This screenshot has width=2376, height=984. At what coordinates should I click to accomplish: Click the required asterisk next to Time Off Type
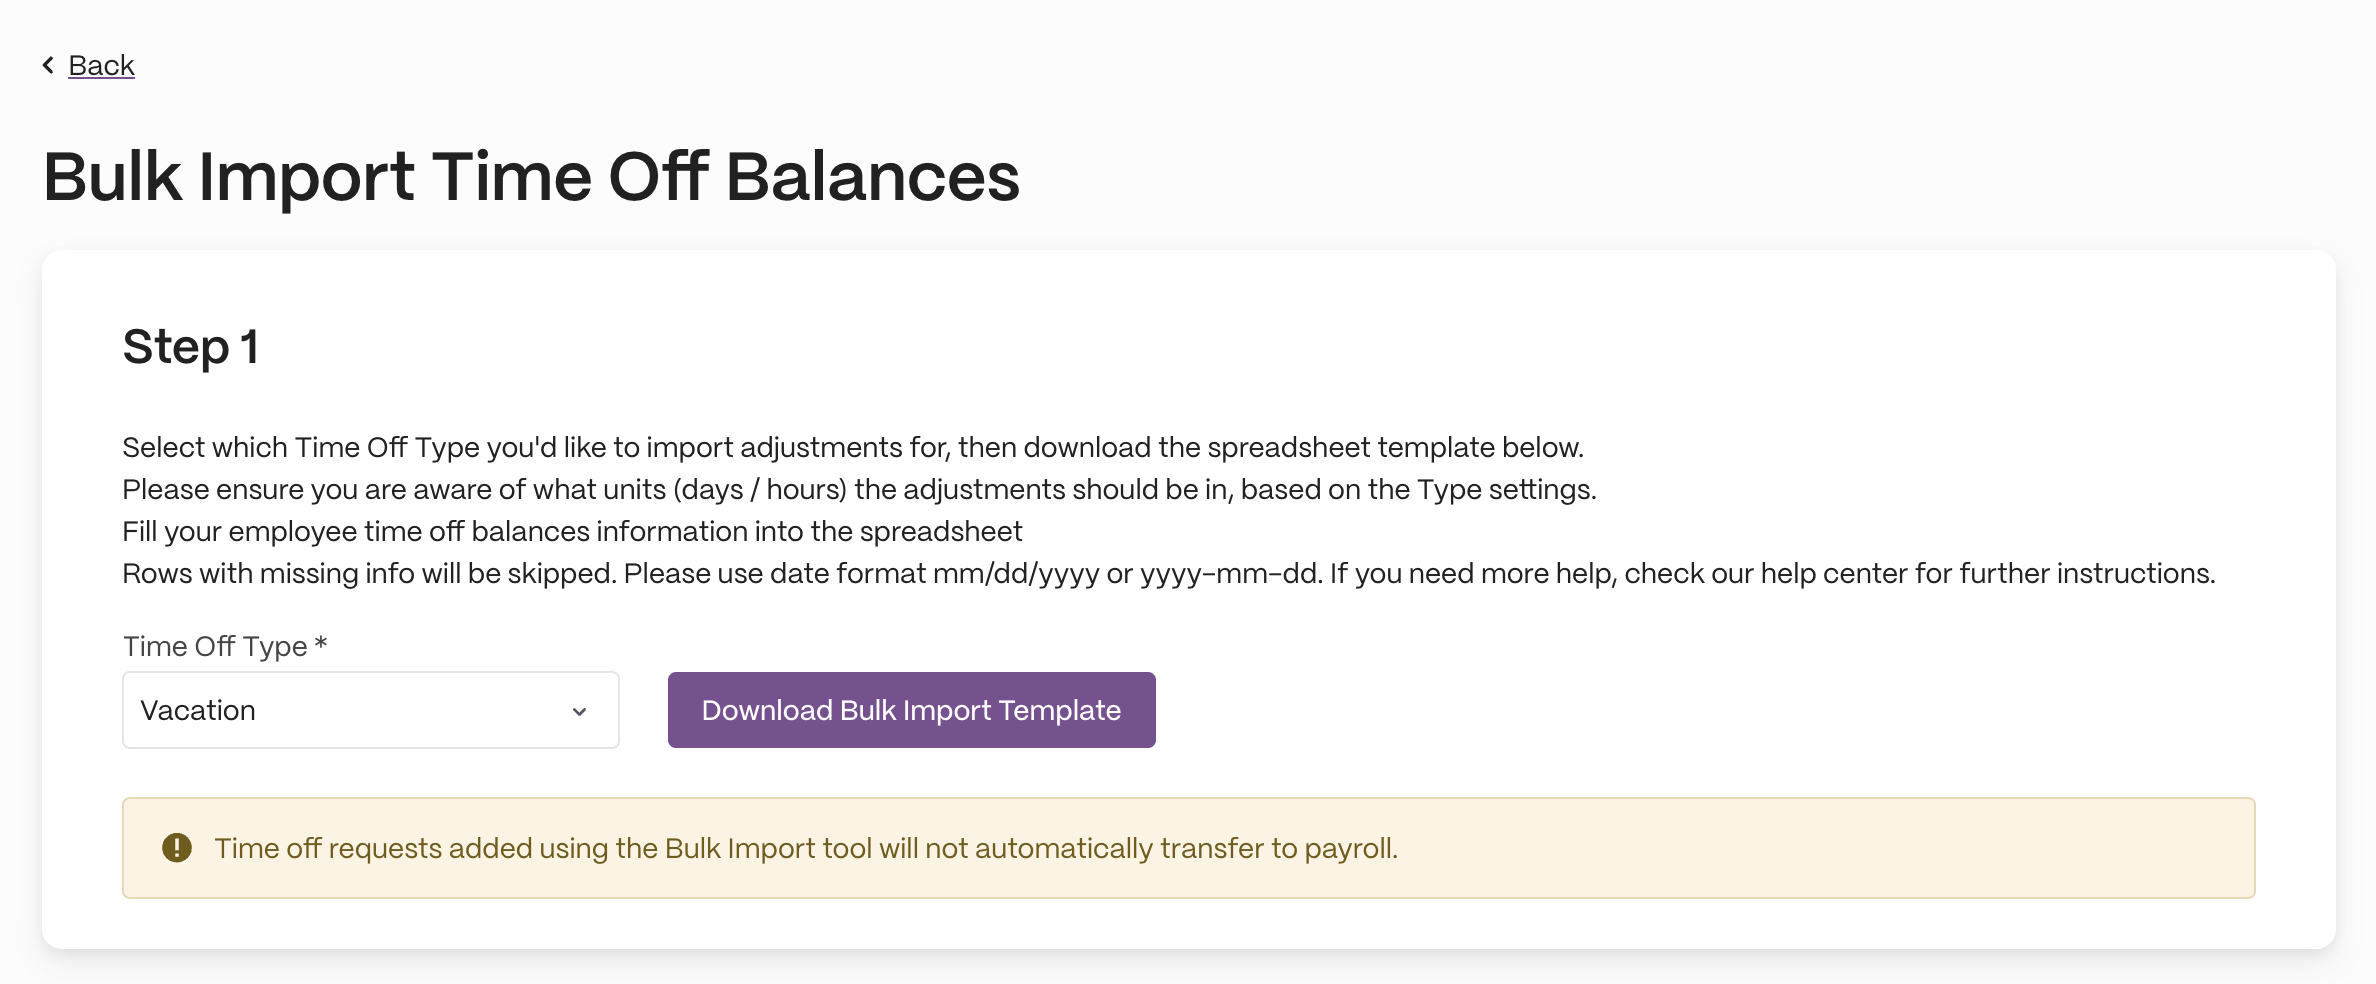321,643
